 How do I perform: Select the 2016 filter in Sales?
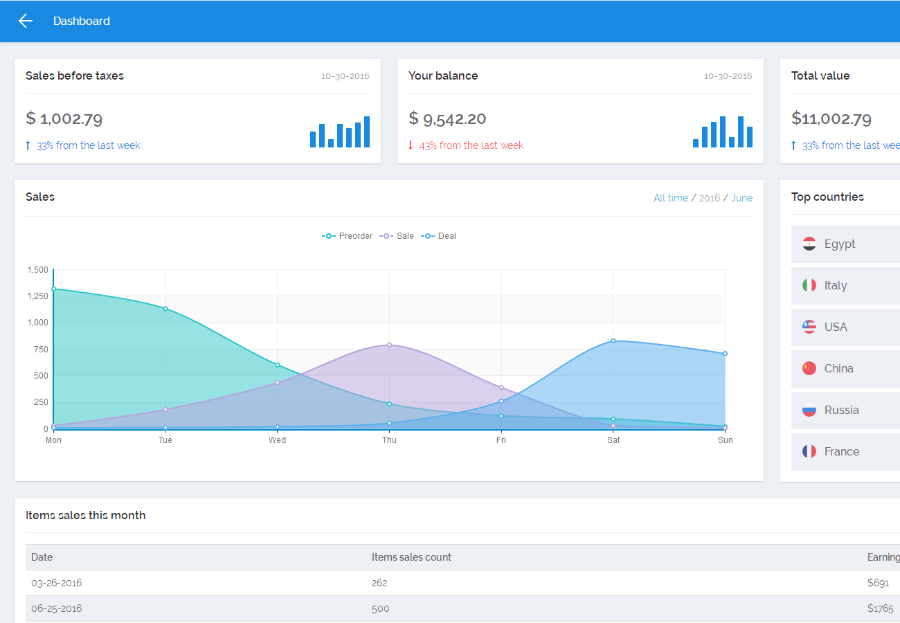coord(709,198)
